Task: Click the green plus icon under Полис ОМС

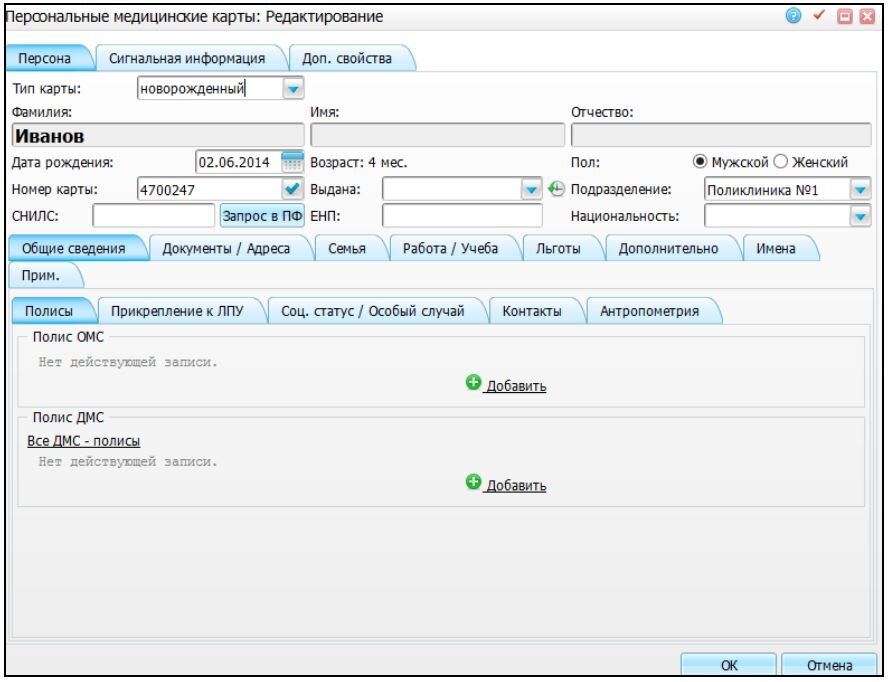Action: (473, 383)
